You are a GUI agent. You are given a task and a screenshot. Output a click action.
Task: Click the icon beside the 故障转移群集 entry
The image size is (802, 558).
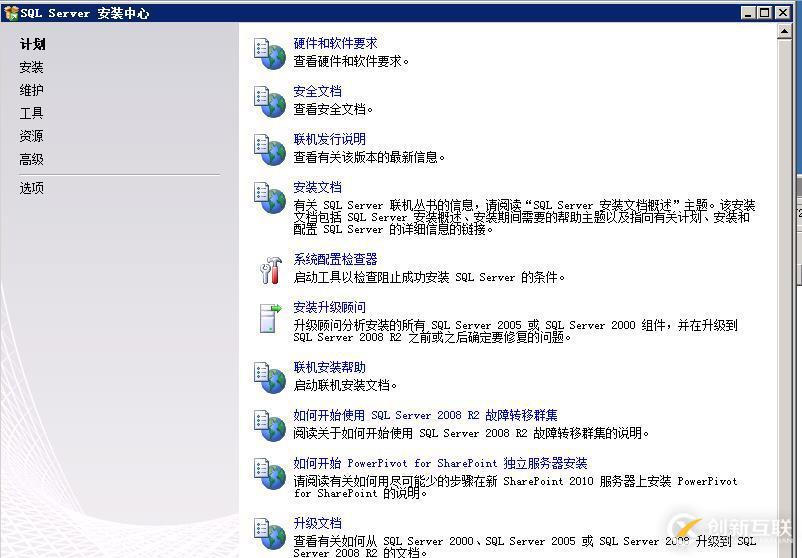pos(270,426)
